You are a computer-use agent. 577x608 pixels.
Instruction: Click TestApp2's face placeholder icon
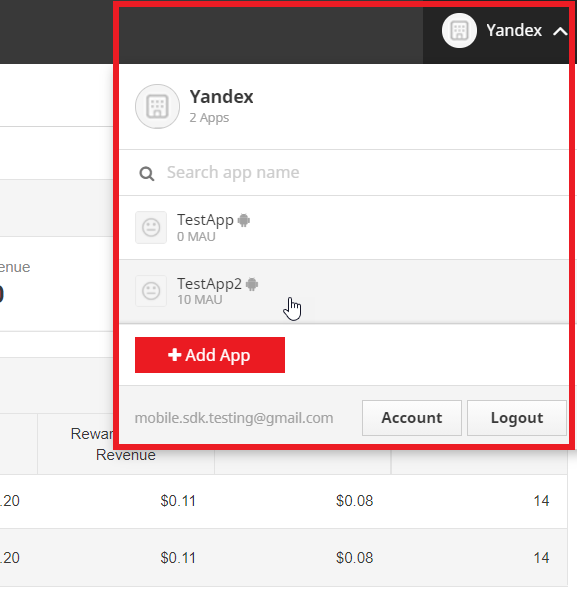pos(151,291)
